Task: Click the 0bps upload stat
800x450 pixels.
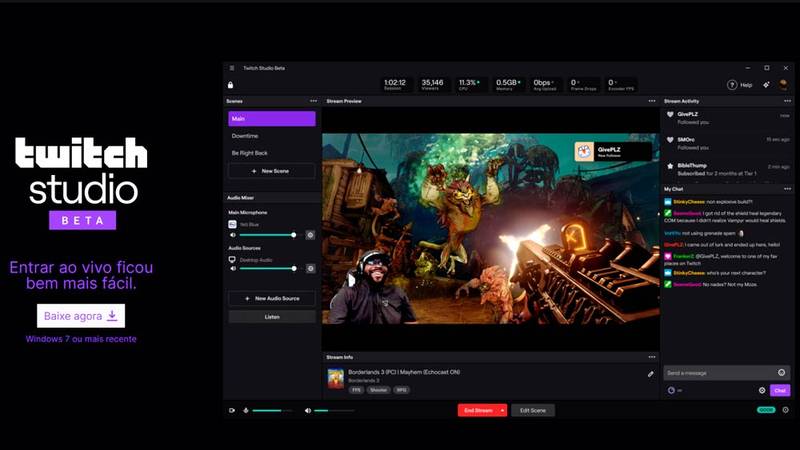Action: [x=545, y=84]
